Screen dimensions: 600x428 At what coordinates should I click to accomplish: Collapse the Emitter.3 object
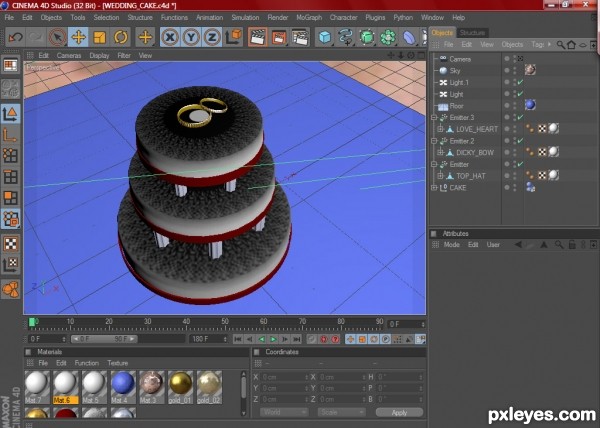[434, 118]
